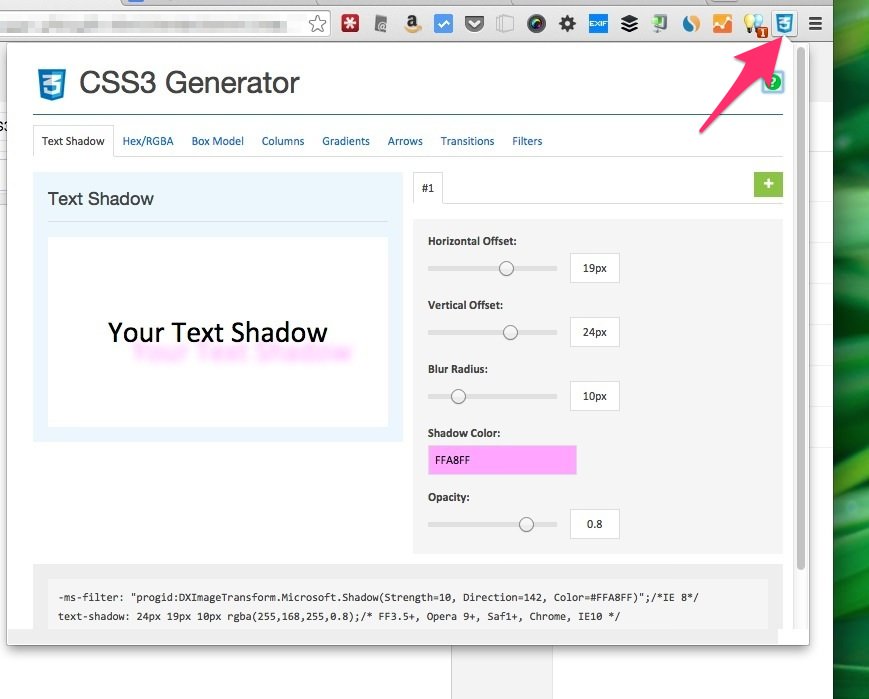Click the 'CSS3 Generator' title text
The height and width of the screenshot is (699, 869).
190,83
